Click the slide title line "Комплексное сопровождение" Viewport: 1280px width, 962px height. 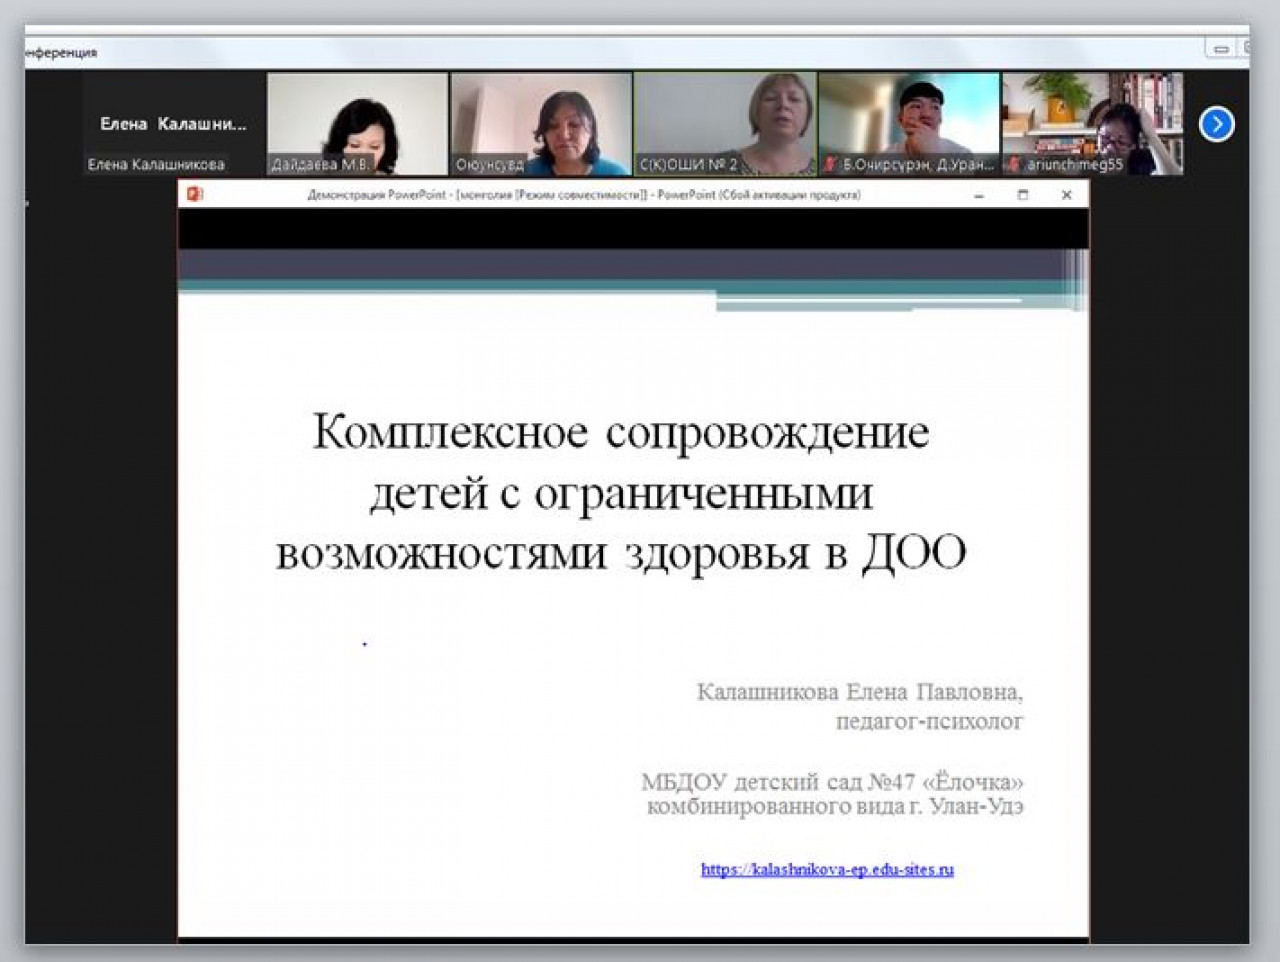click(x=621, y=433)
